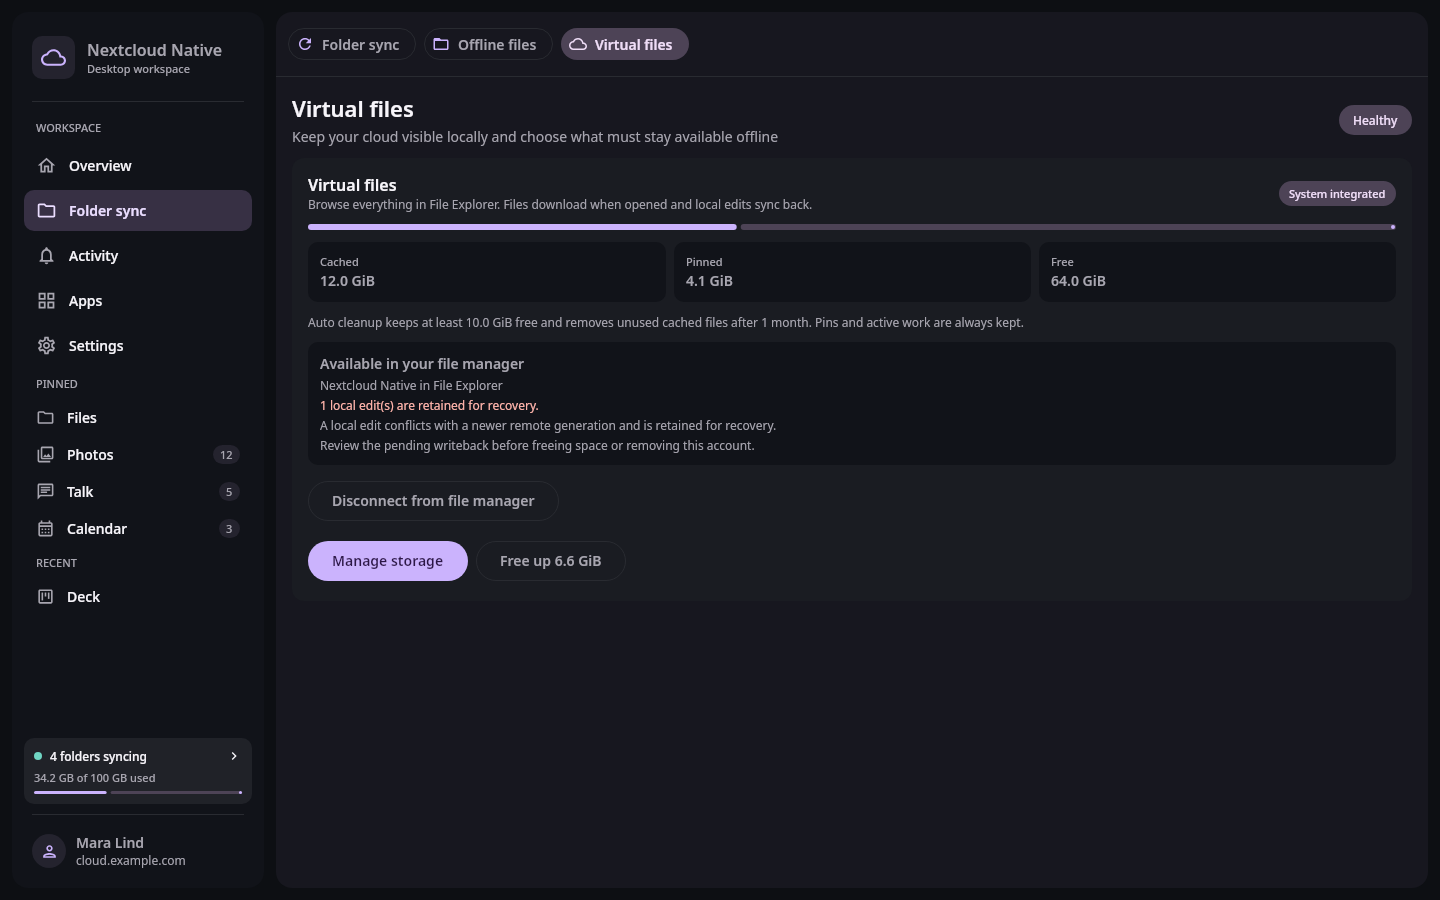Click the Cached 12.0 GiB card
This screenshot has height=900, width=1440.
(487, 272)
